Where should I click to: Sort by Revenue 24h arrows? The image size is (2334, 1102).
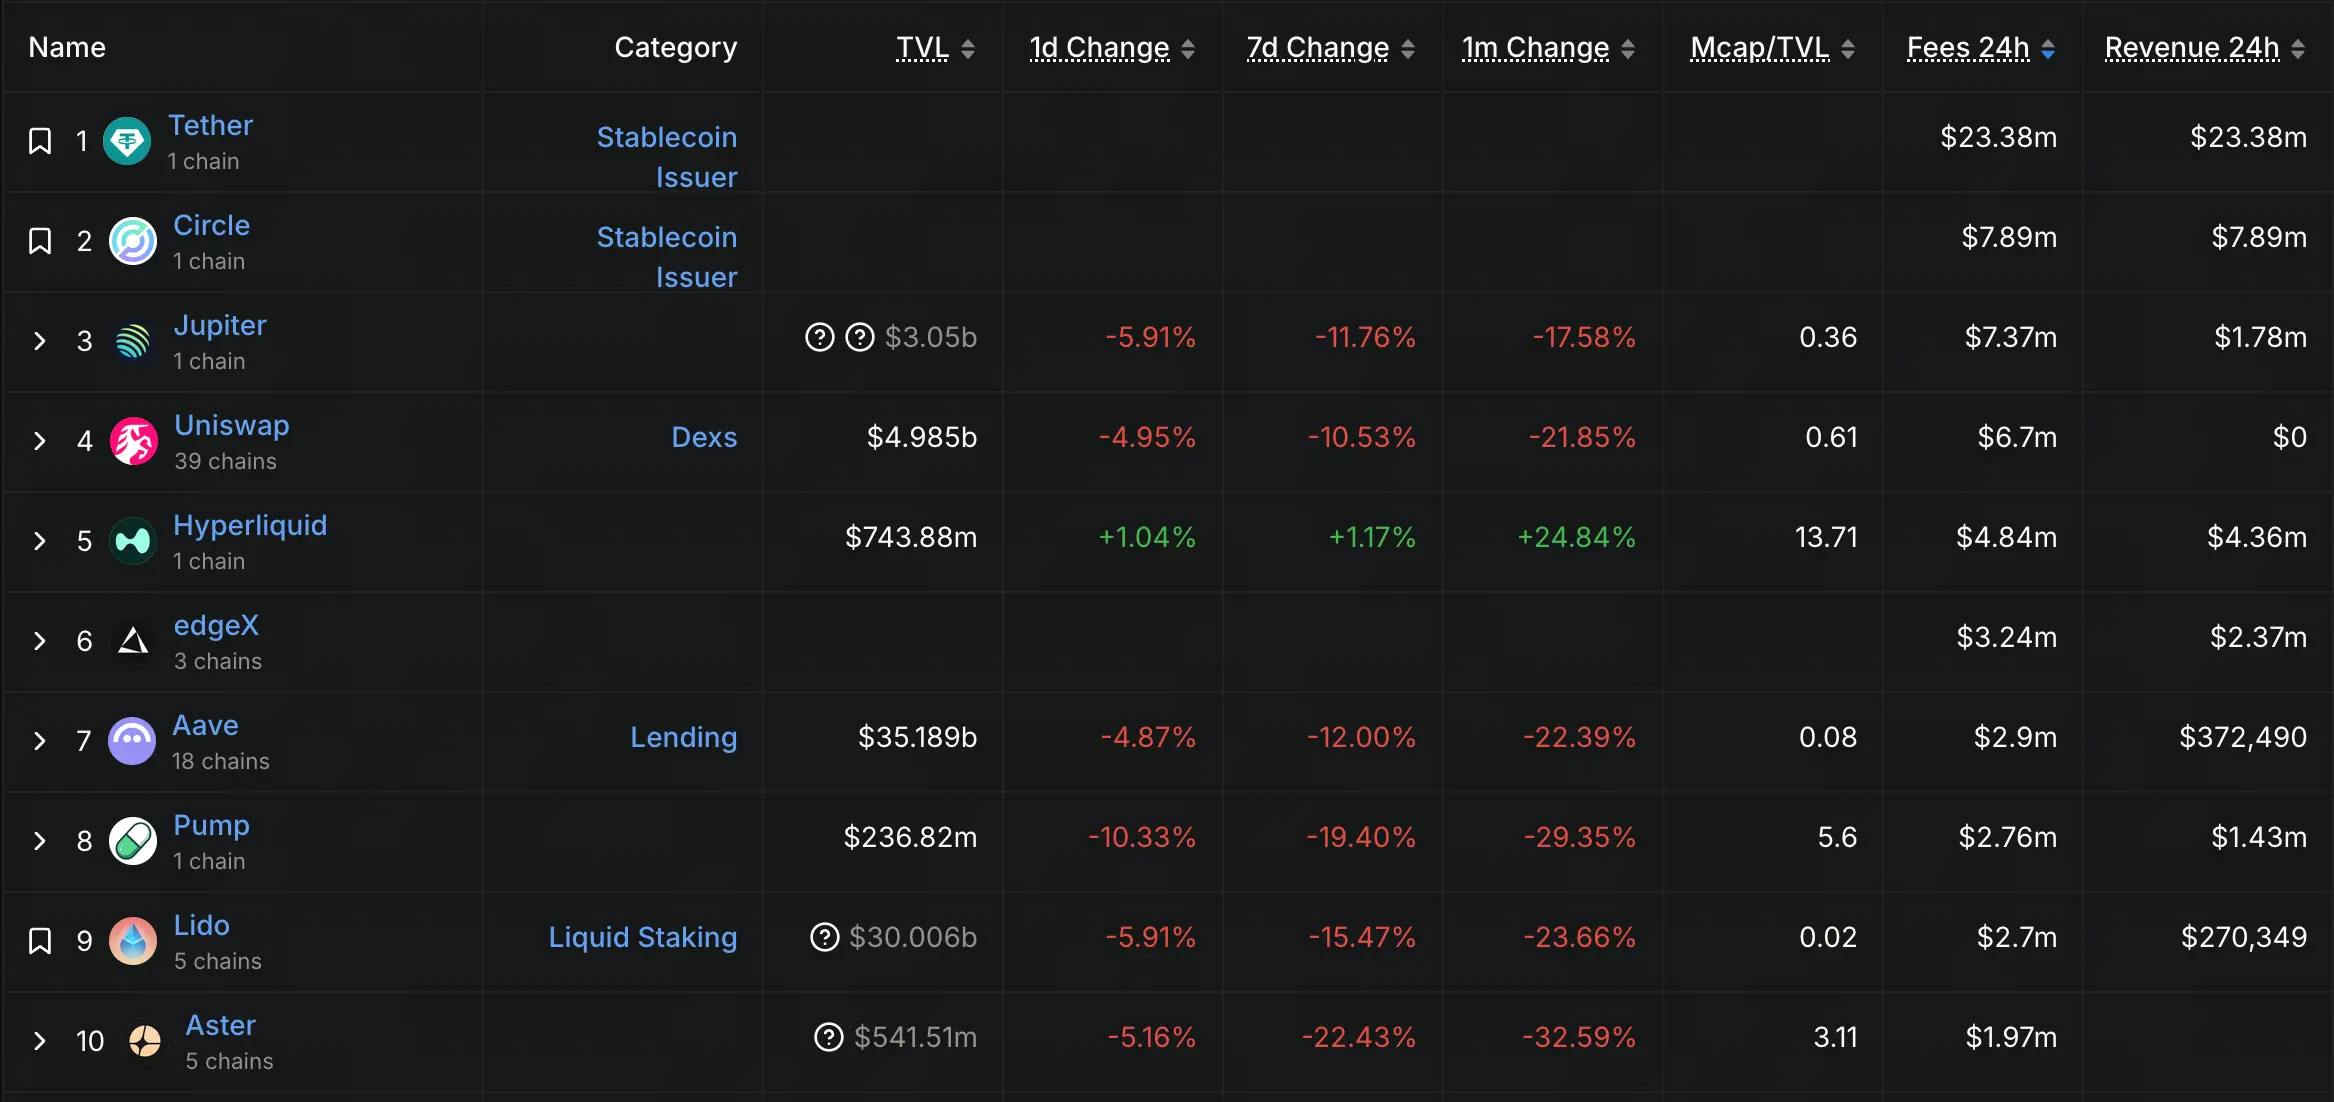tap(2298, 49)
